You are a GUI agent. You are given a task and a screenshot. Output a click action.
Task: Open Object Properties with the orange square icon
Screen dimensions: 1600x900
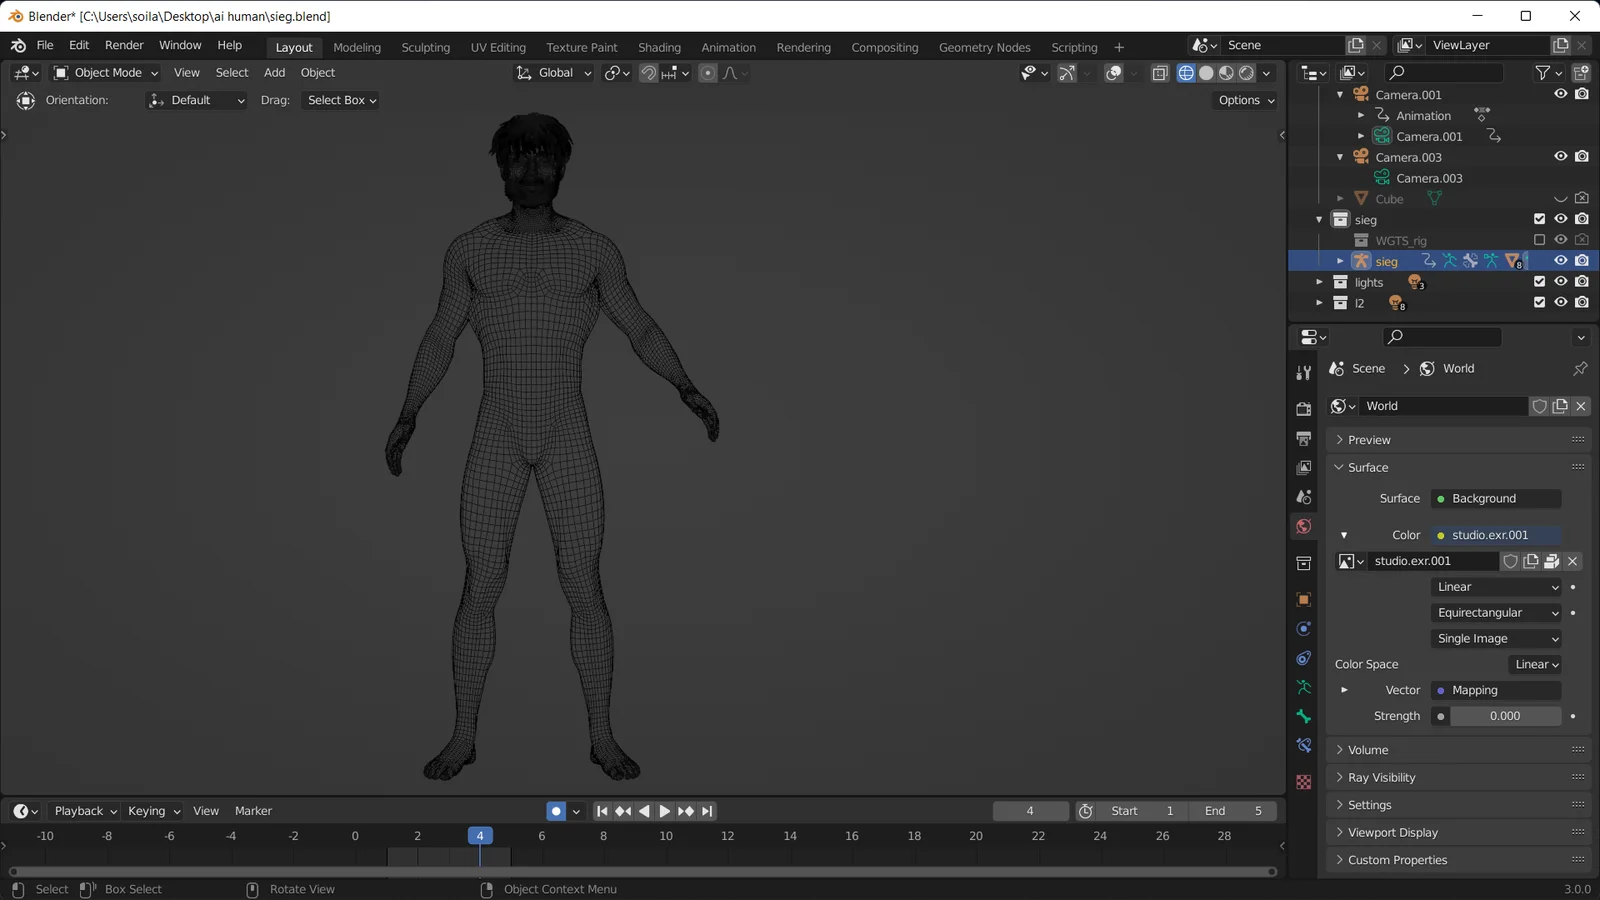tap(1303, 600)
